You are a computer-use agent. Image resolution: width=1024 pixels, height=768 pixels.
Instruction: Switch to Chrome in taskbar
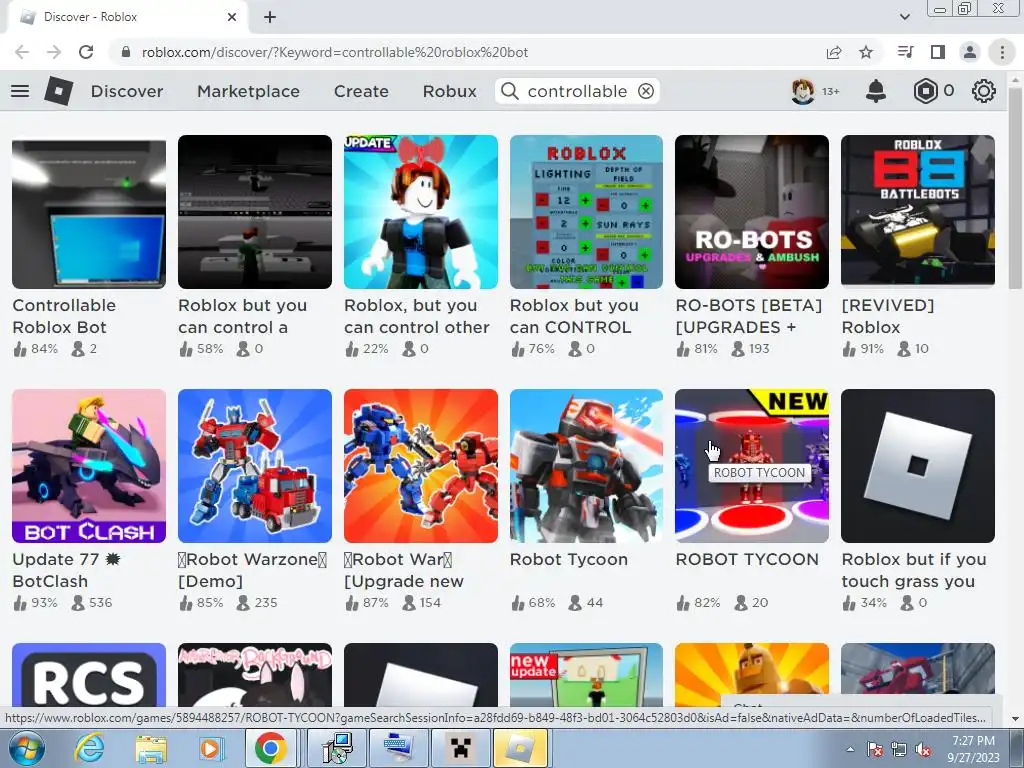(270, 748)
